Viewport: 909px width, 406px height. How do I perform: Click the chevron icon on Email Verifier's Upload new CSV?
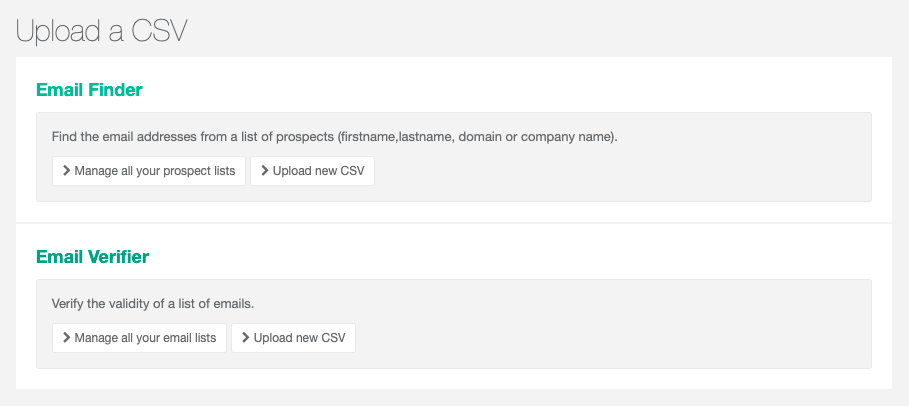(x=245, y=338)
